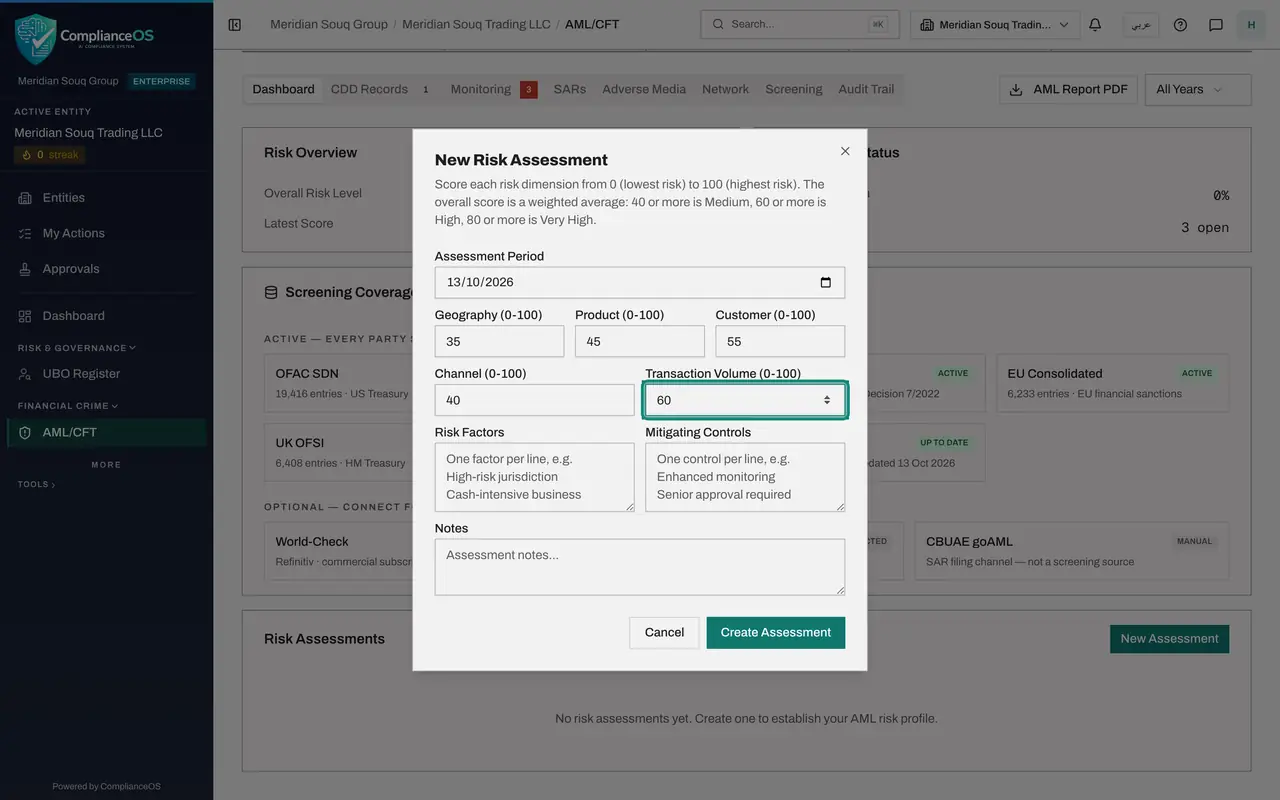The height and width of the screenshot is (800, 1280).
Task: Open the All Years filter dropdown
Action: [x=1198, y=89]
